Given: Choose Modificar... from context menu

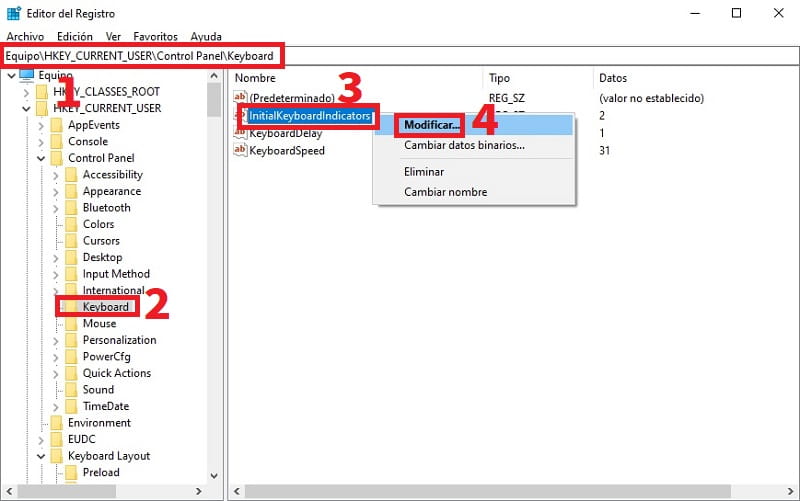Looking at the screenshot, I should click(x=432, y=125).
